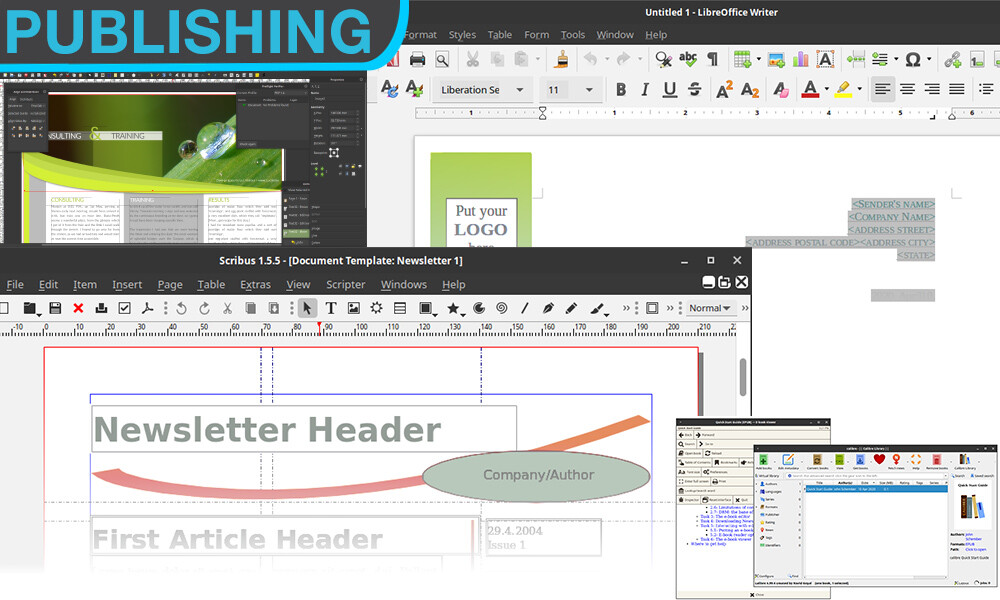Click the 'Put your LOGO here' placeholder

pyautogui.click(x=481, y=225)
